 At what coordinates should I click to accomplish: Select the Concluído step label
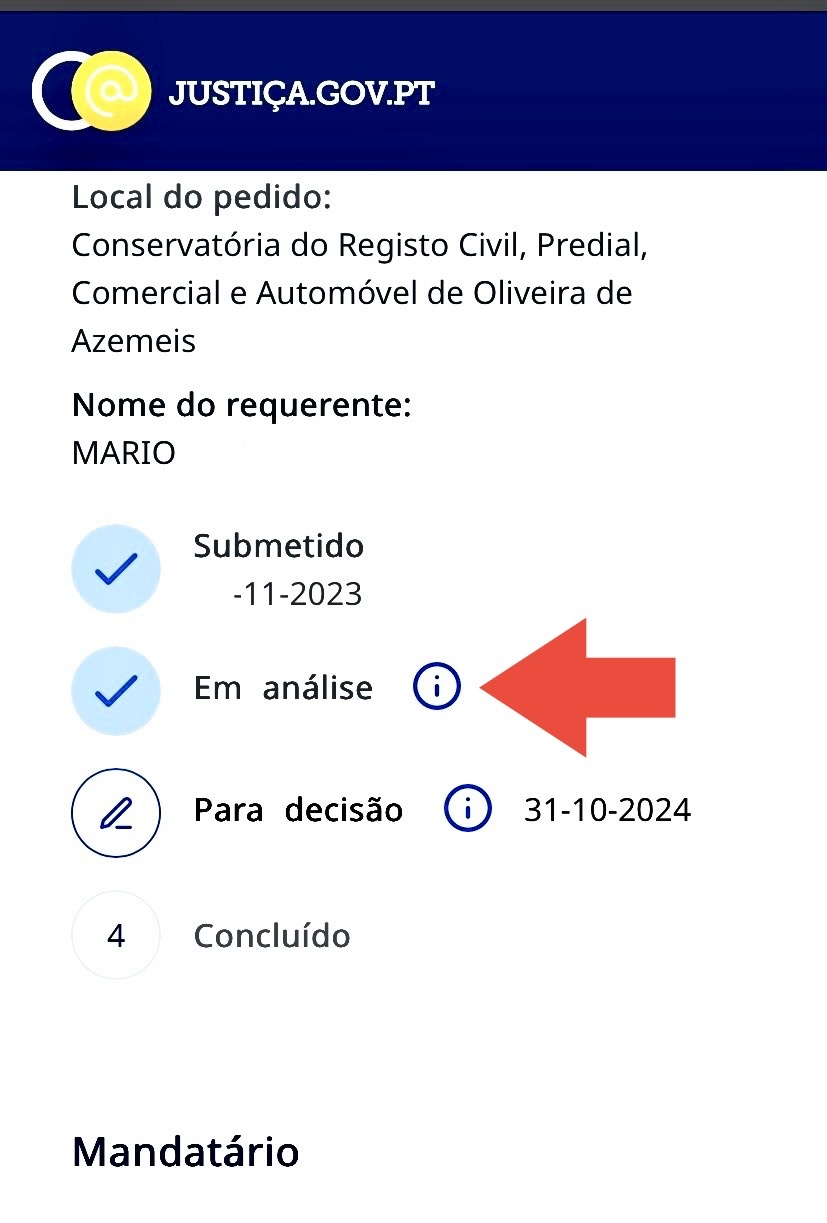coord(272,936)
